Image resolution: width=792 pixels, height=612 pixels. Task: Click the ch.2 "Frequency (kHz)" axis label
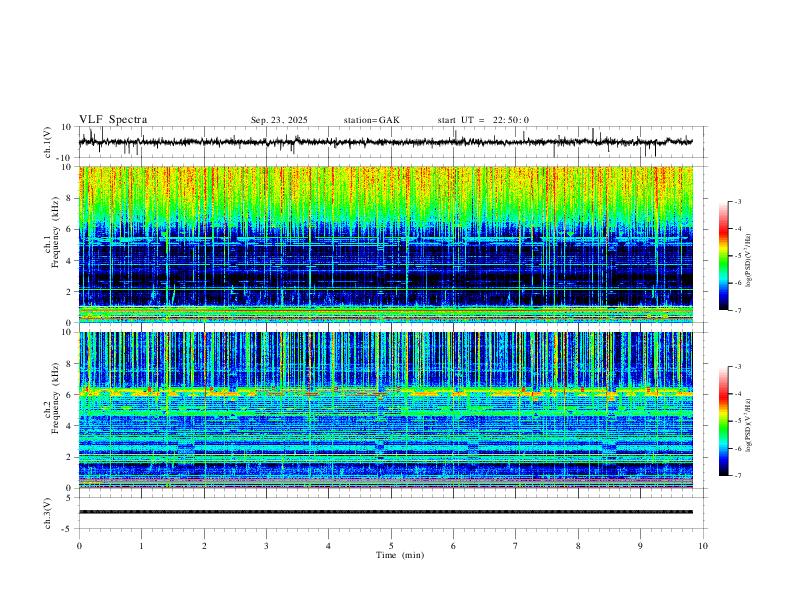55,398
